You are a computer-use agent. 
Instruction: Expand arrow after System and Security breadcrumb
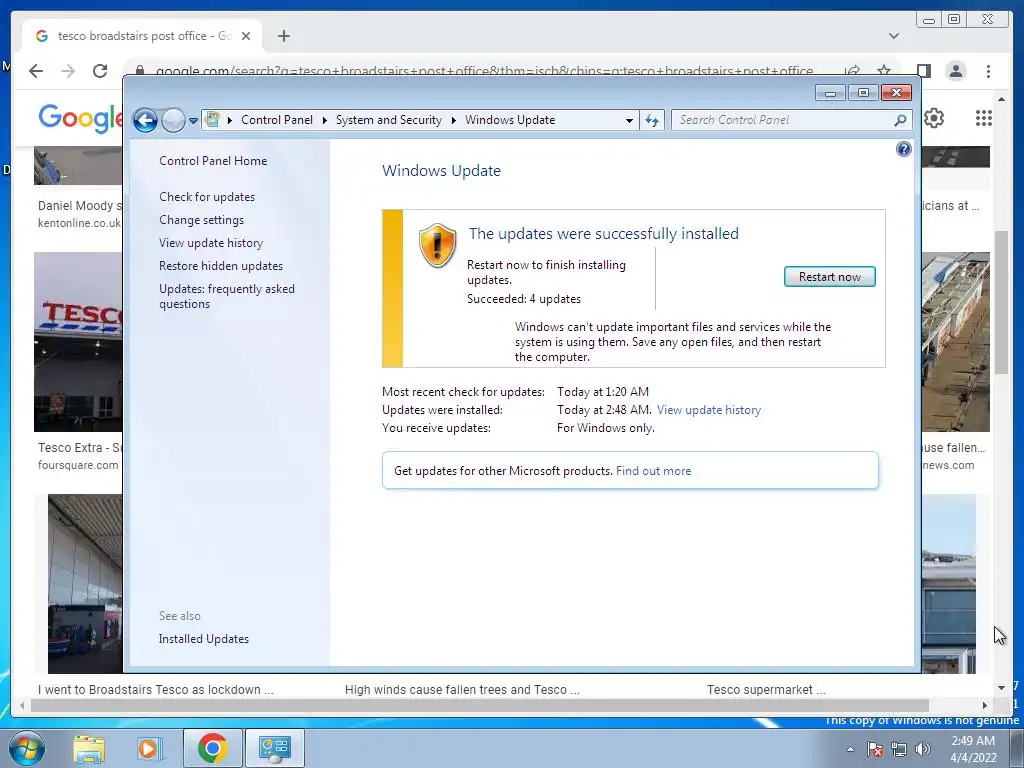click(x=453, y=120)
